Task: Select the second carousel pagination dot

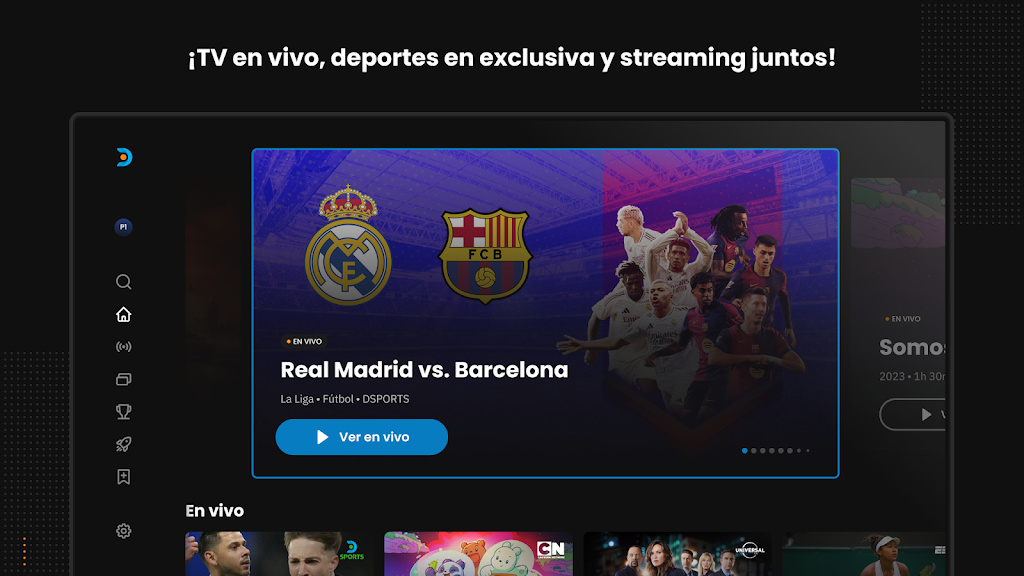Action: click(754, 451)
